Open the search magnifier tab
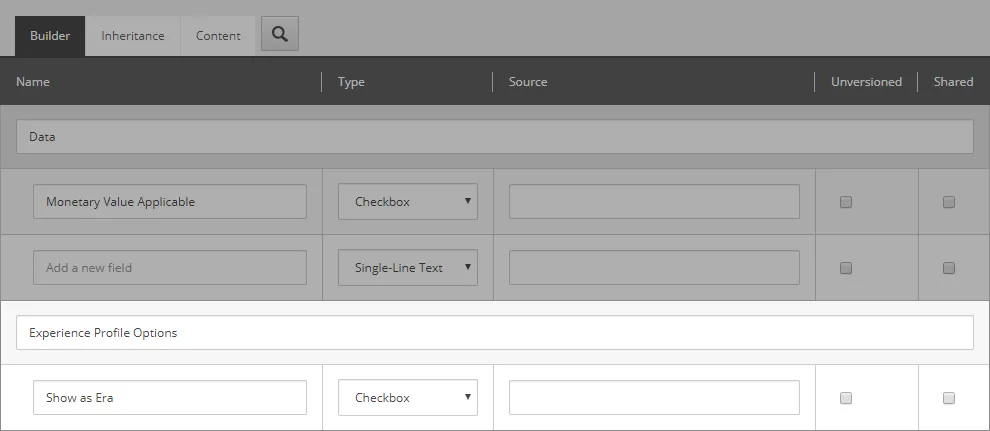 pos(280,34)
